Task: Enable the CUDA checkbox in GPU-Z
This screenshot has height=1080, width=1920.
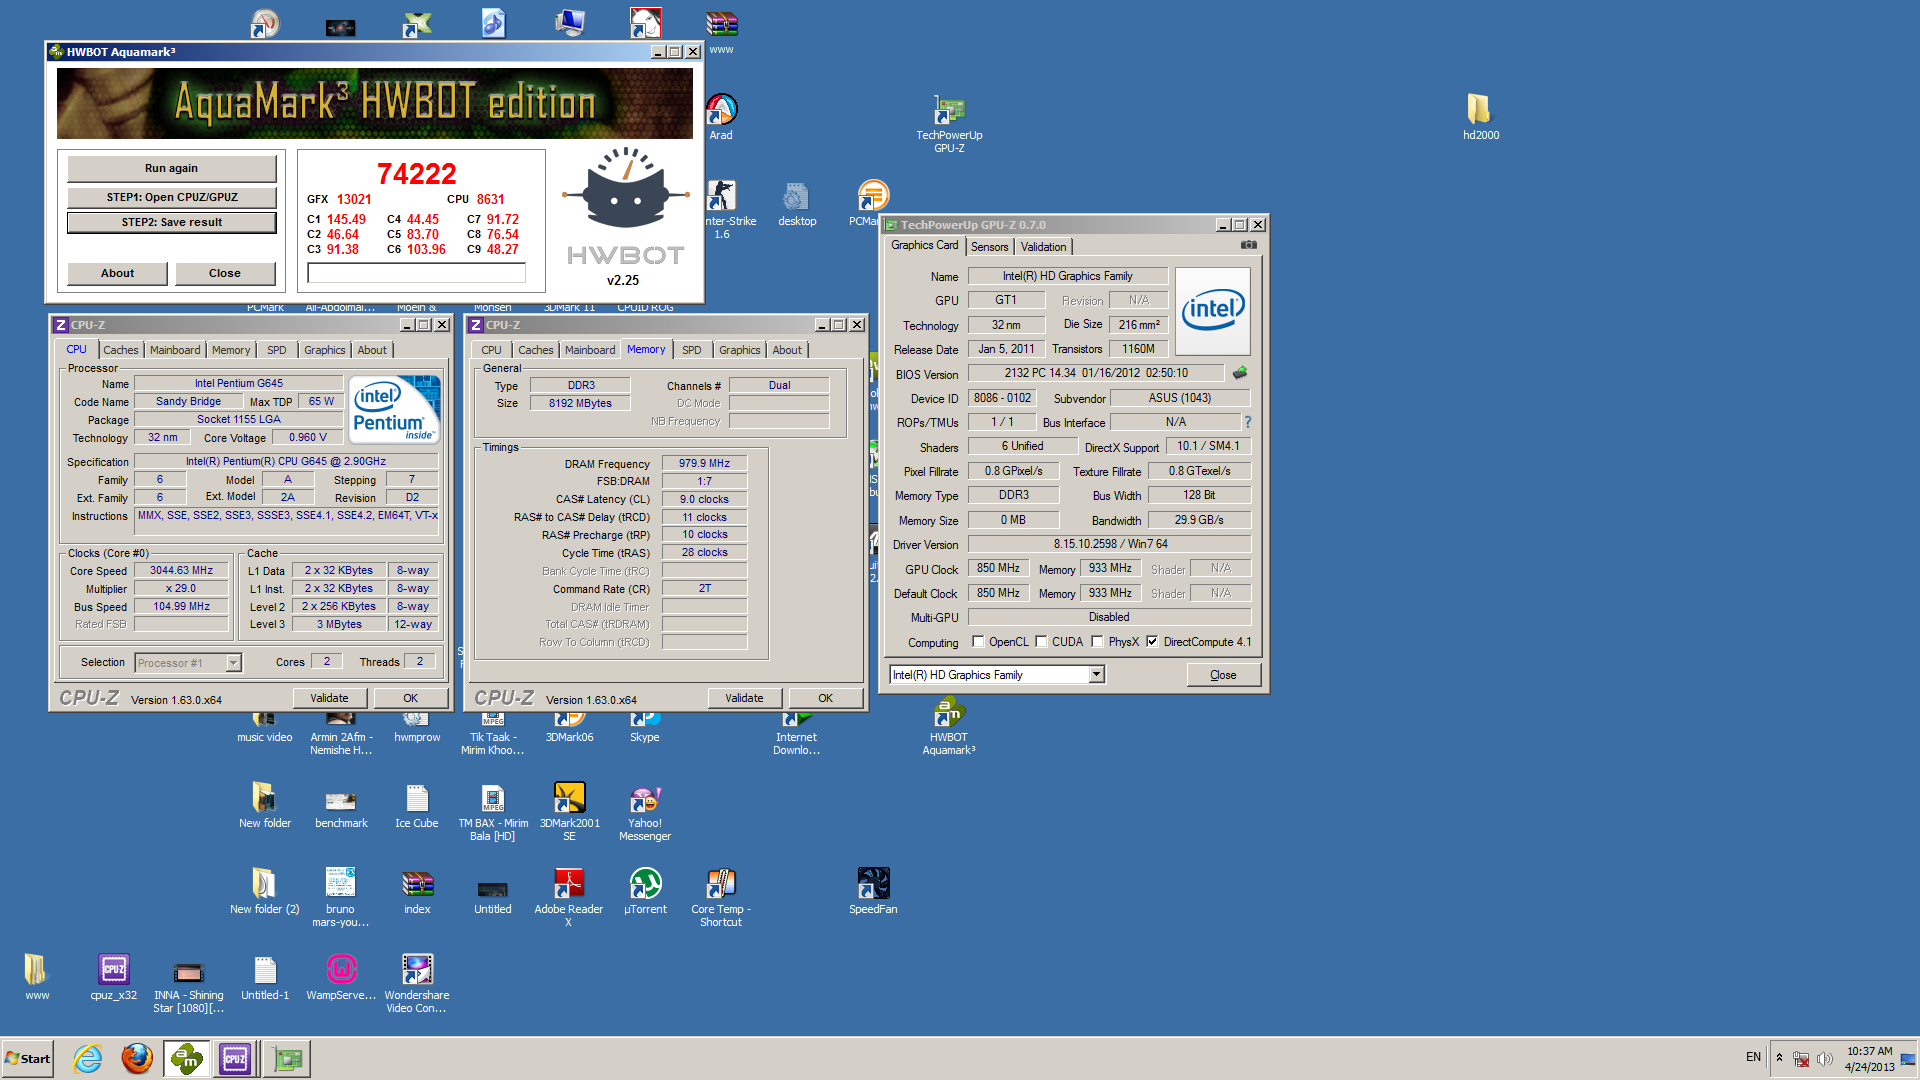Action: pyautogui.click(x=1041, y=642)
